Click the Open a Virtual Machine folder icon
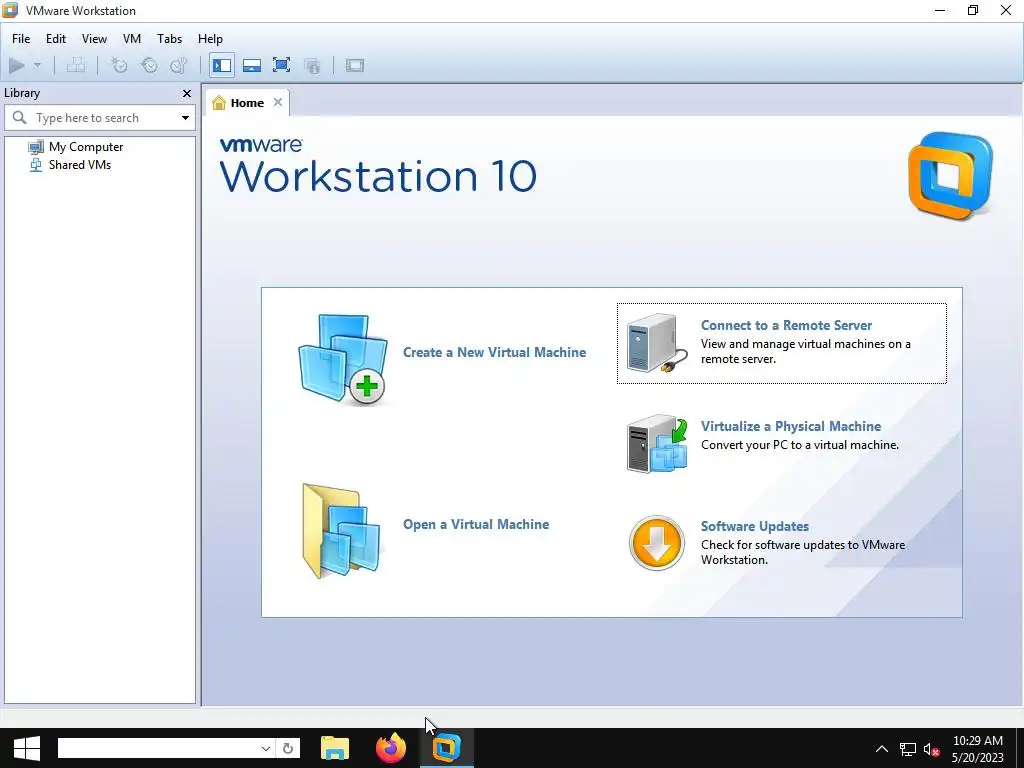Image resolution: width=1024 pixels, height=768 pixels. click(x=341, y=531)
